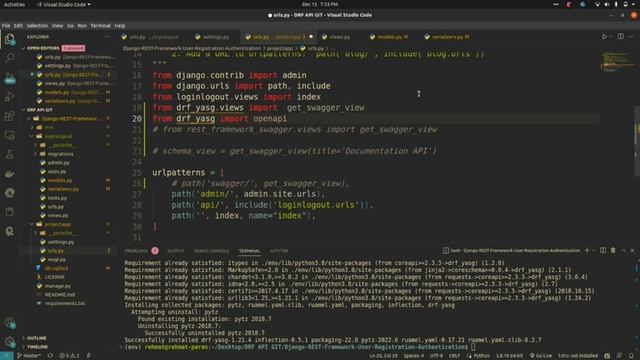This screenshot has height=360, width=640.
Task: Click Go Live status bar button
Action: click(x=541, y=356)
